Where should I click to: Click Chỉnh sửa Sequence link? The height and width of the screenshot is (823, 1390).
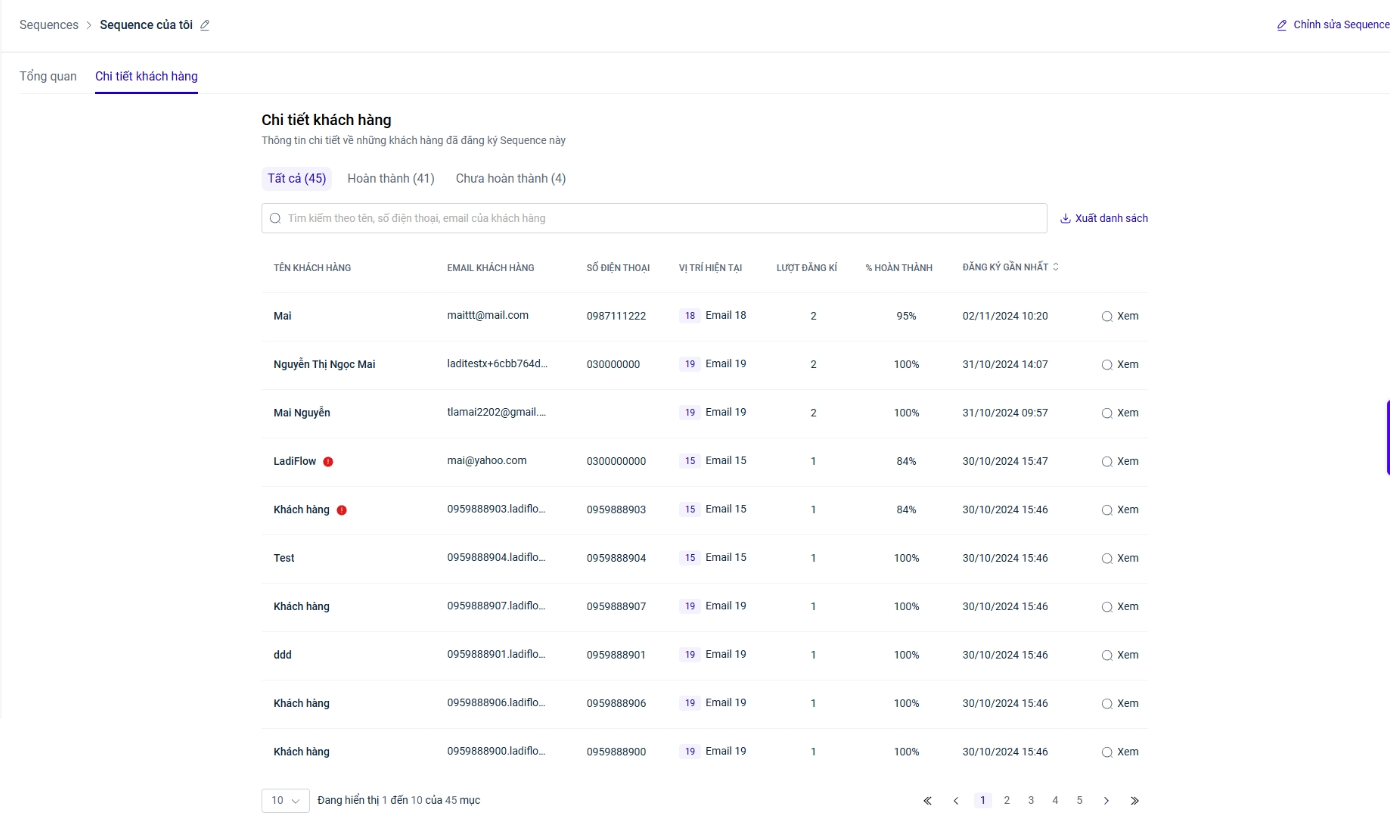[1333, 25]
